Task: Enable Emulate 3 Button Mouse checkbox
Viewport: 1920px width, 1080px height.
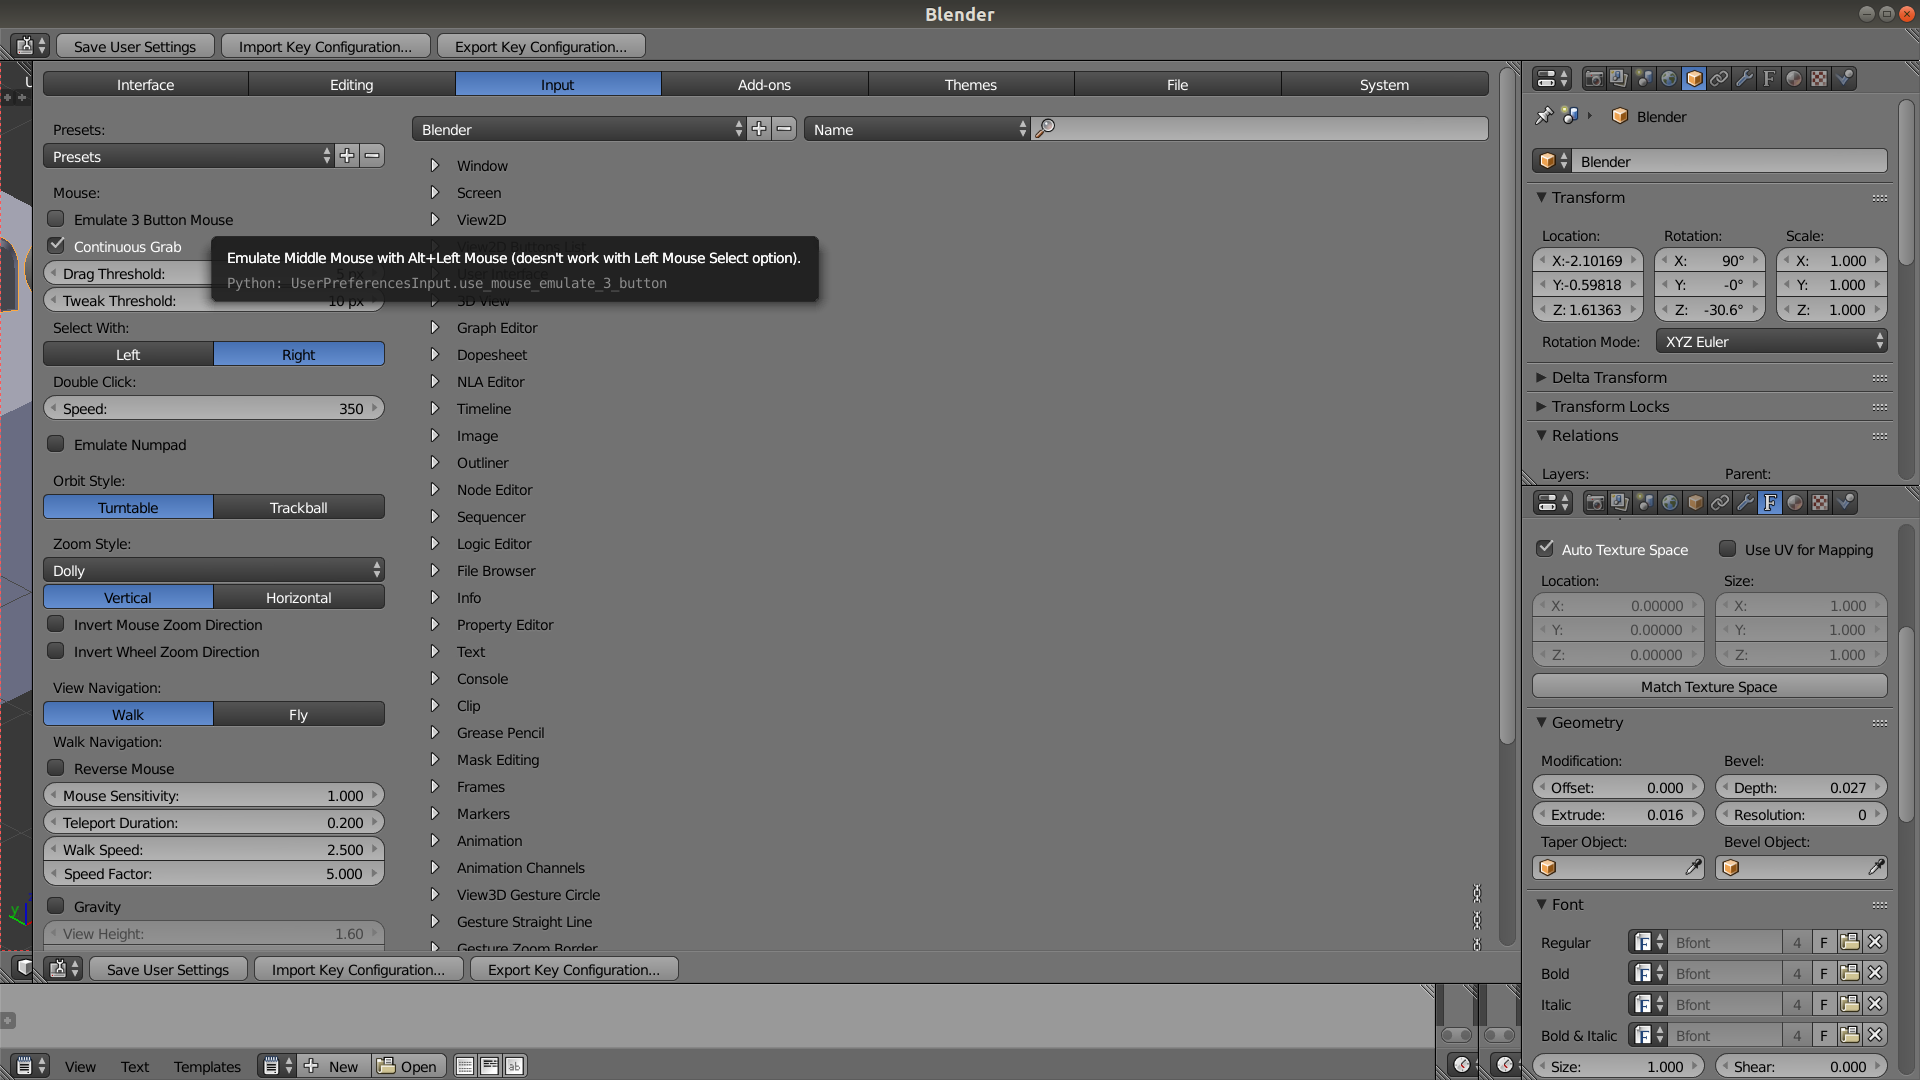Action: (57, 219)
